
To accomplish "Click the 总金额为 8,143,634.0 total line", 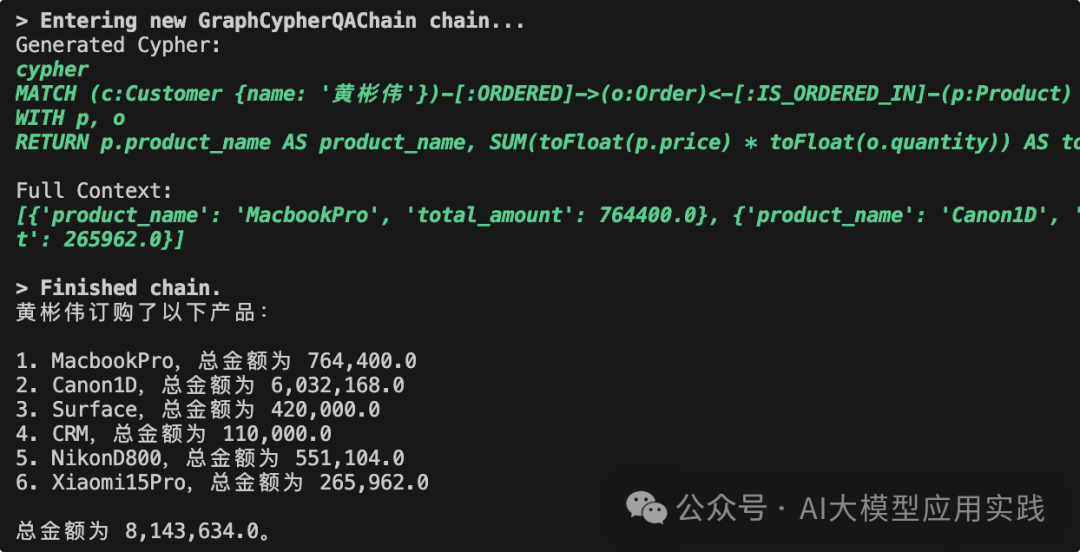I will pyautogui.click(x=143, y=531).
